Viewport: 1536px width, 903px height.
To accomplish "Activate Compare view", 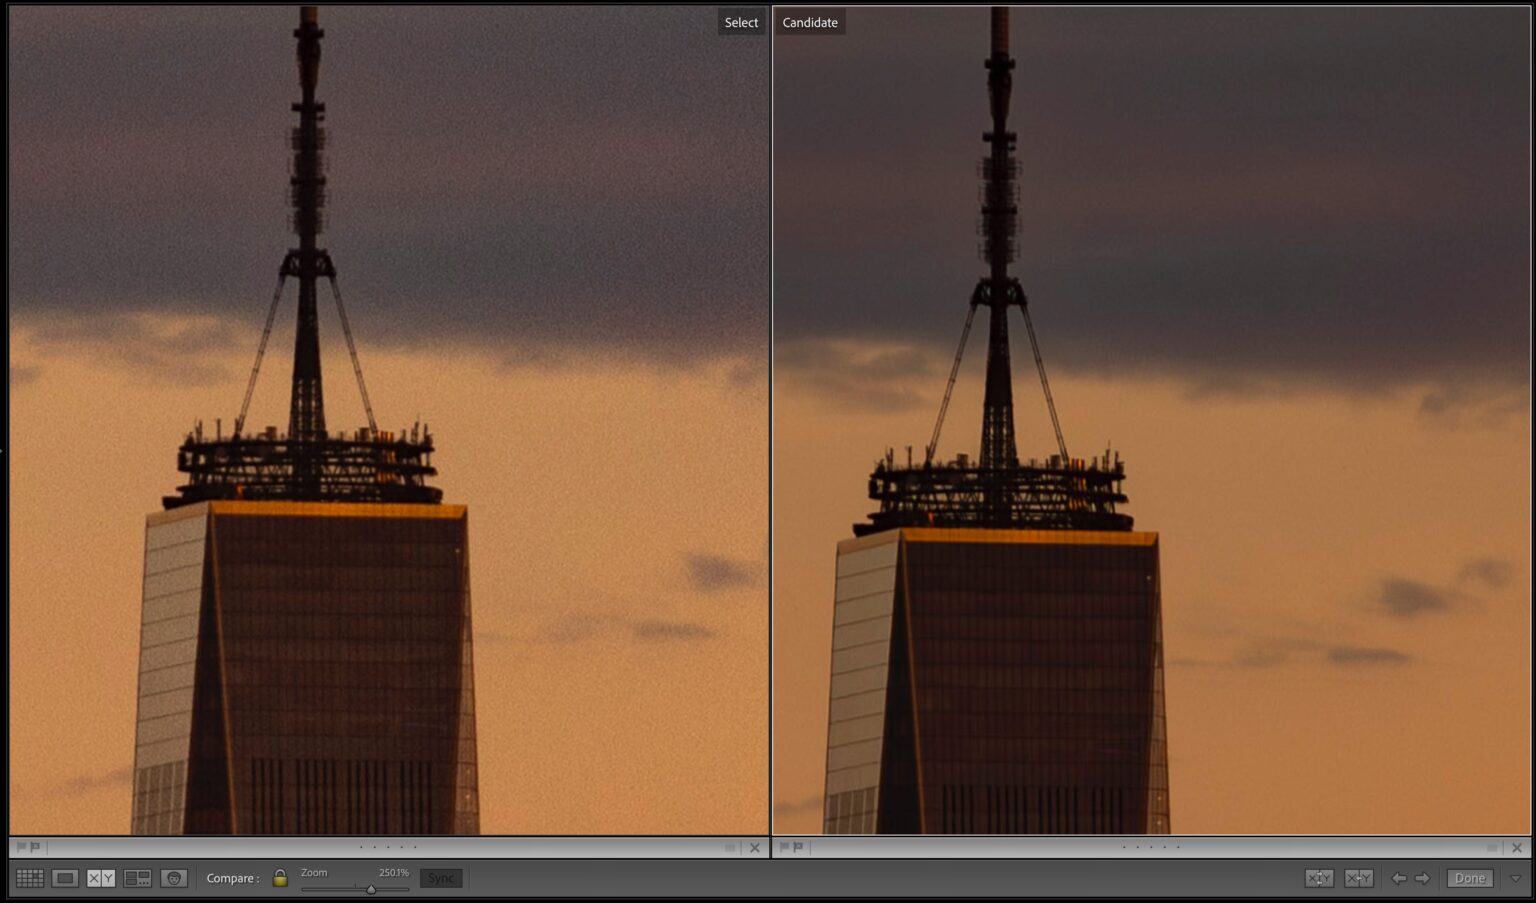I will click(99, 877).
